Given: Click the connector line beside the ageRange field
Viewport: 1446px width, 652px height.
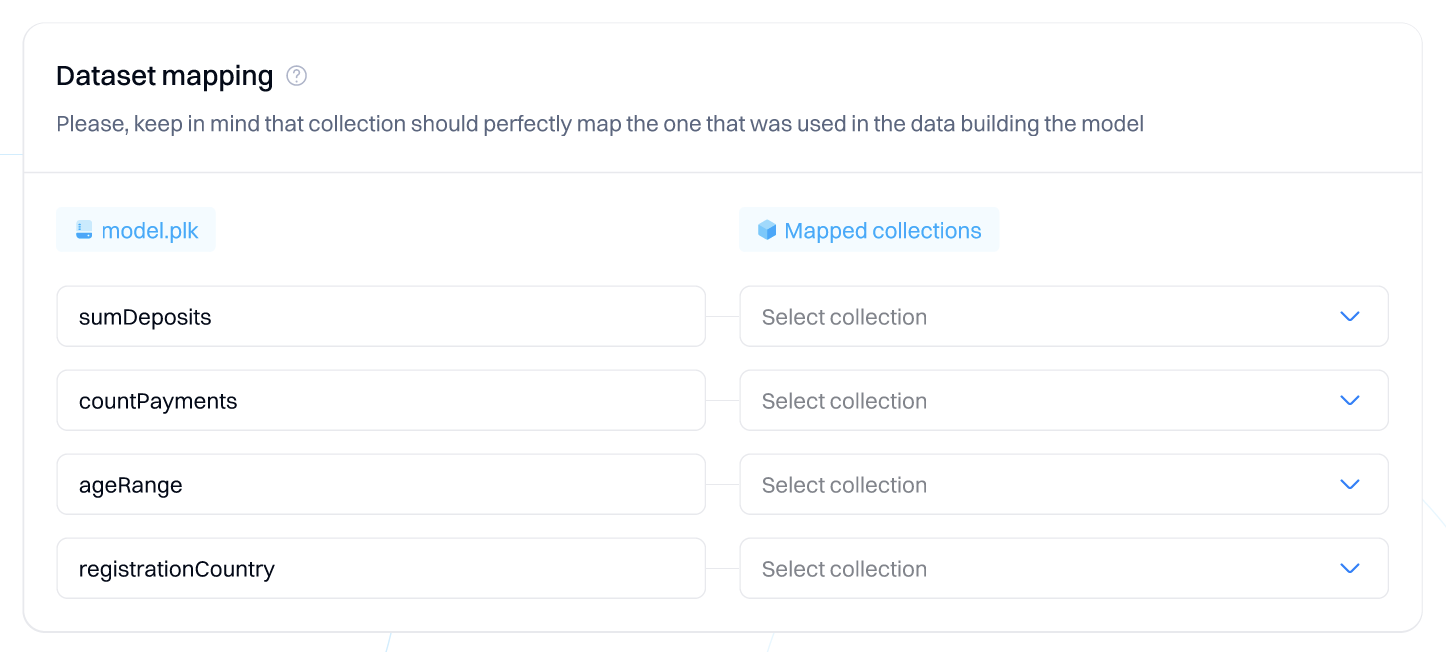Looking at the screenshot, I should pos(722,485).
